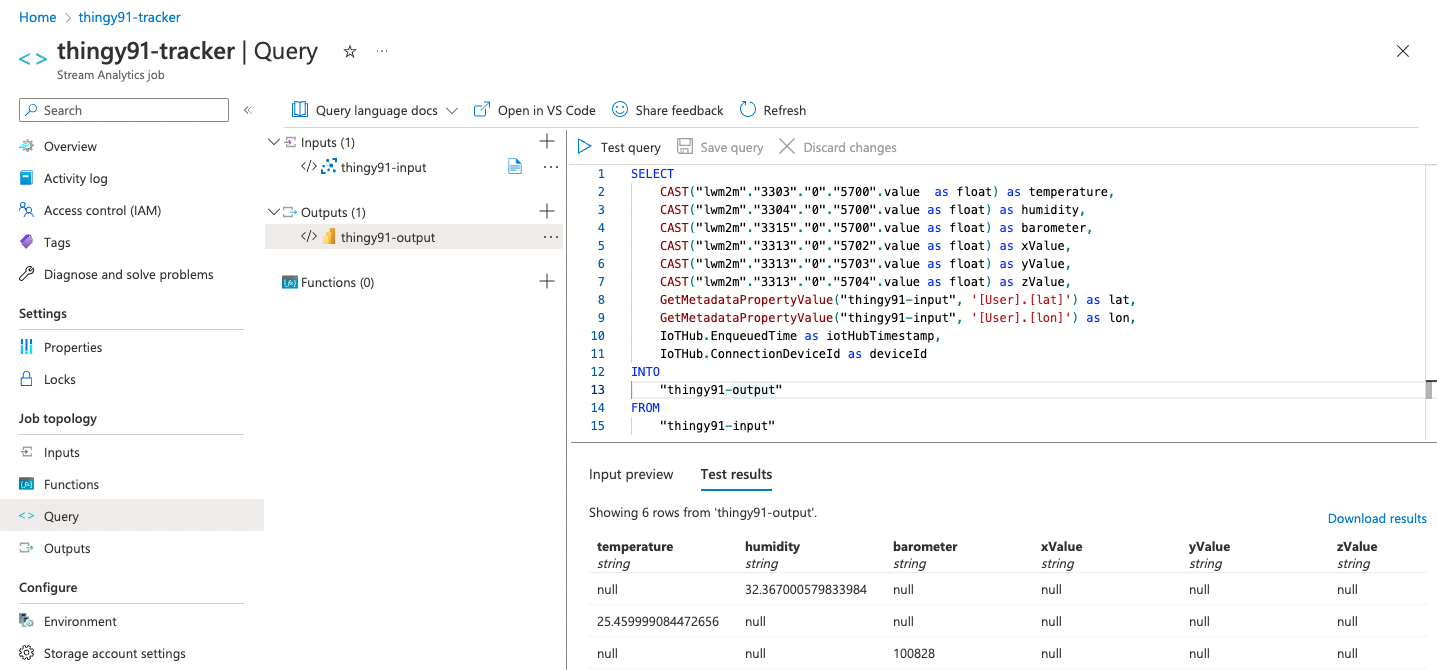Select the cell with 32.367000579833984
1437x670 pixels.
pyautogui.click(x=806, y=590)
